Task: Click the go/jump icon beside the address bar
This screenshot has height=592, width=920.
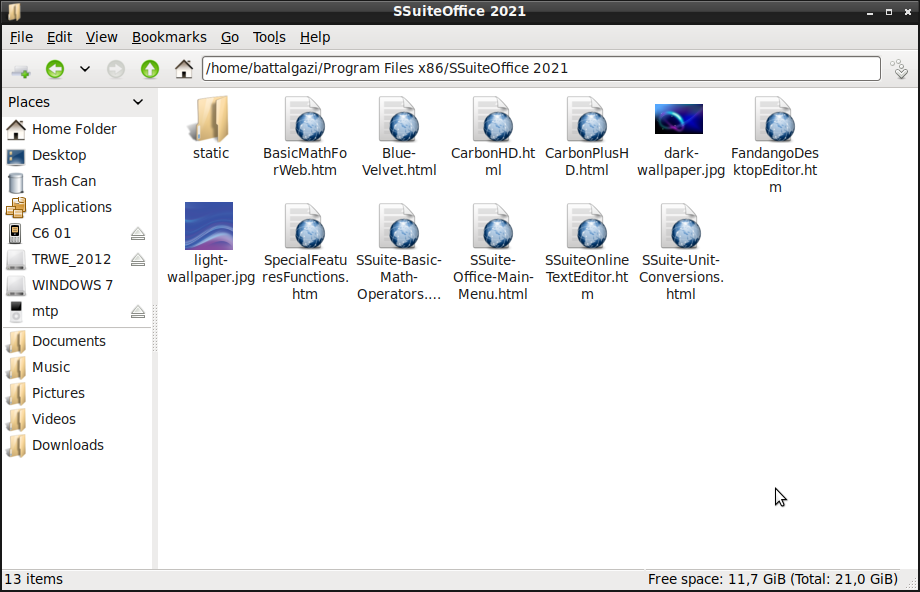Action: click(x=899, y=69)
